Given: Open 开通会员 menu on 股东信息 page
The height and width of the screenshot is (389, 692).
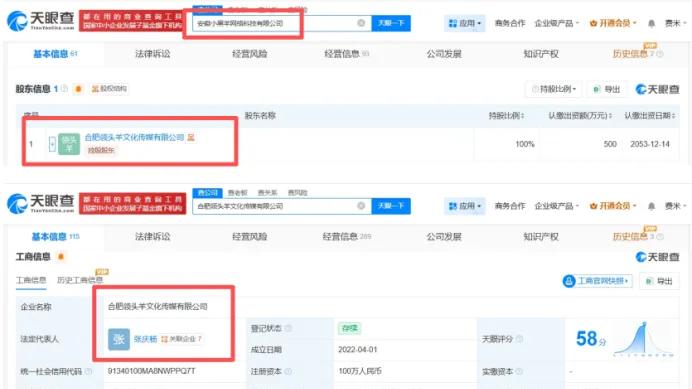Looking at the screenshot, I should [x=613, y=23].
